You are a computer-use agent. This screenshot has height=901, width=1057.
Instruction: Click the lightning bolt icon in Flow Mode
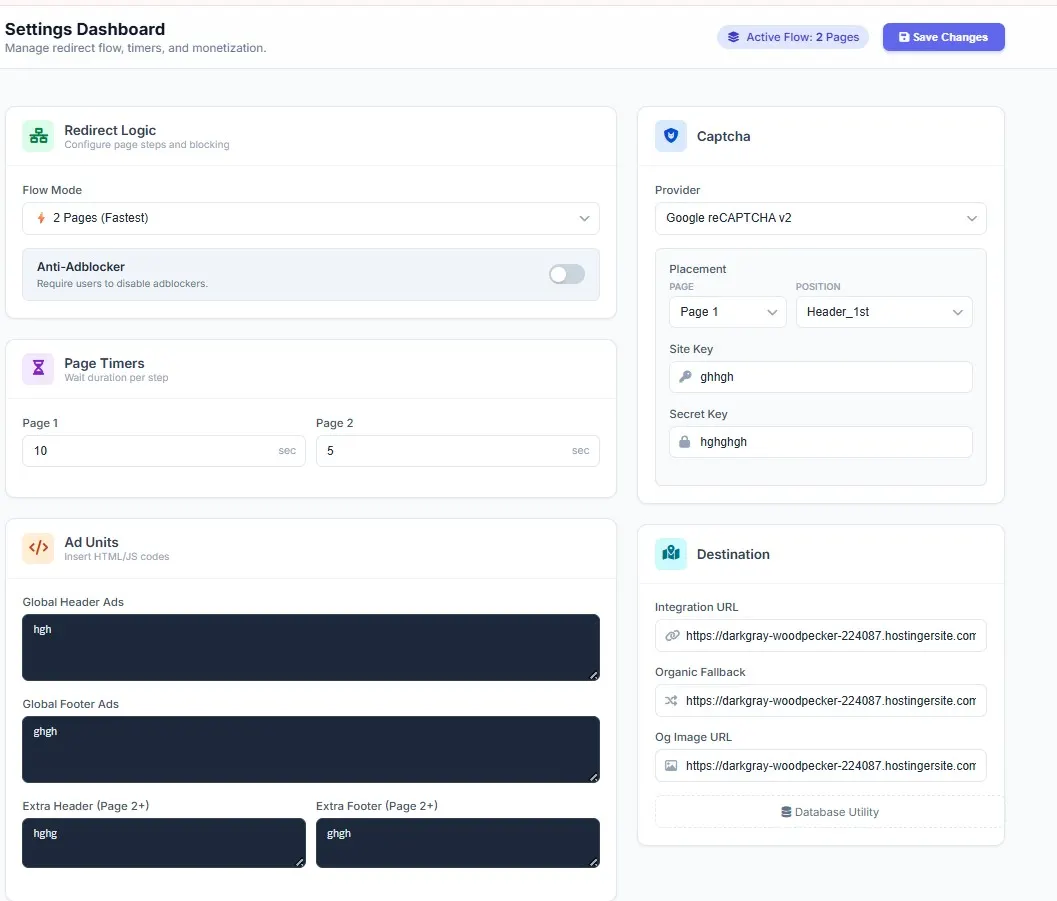coord(41,218)
